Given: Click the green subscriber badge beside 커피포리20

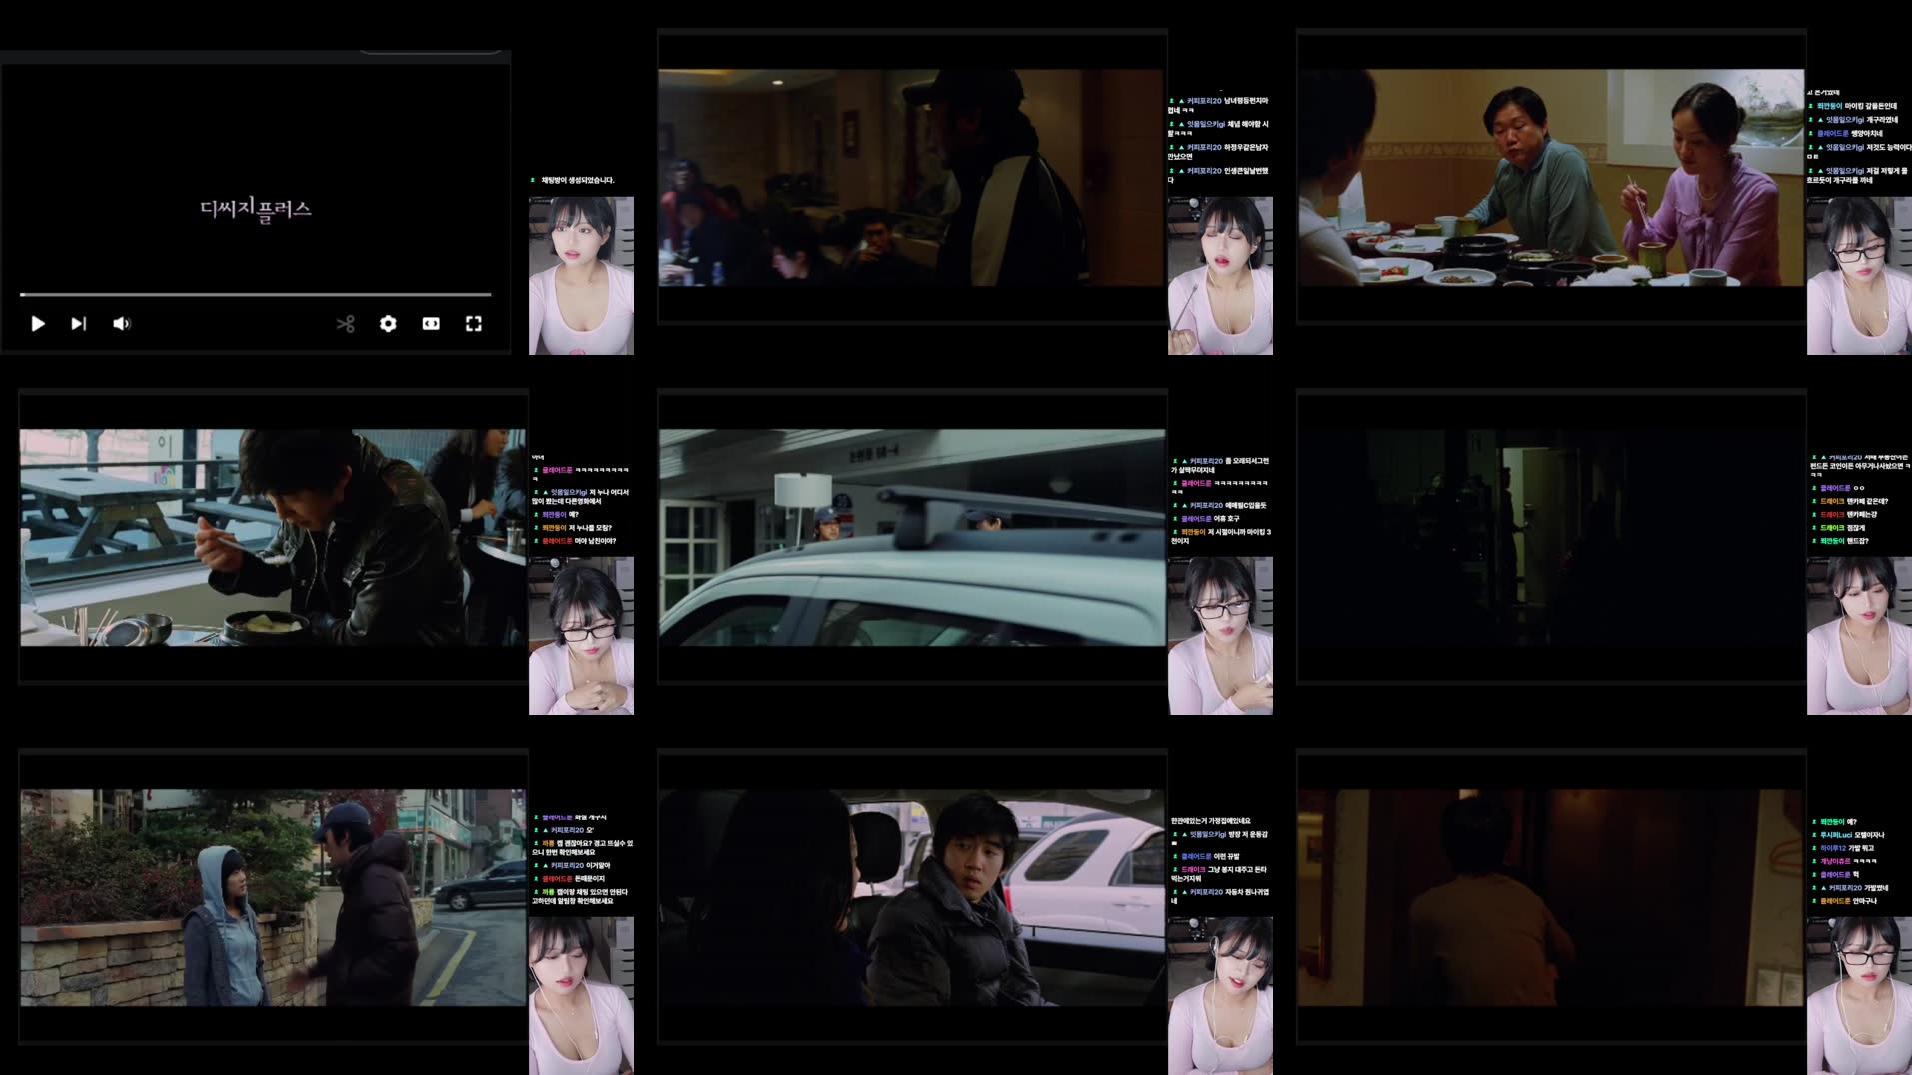Looking at the screenshot, I should 1172,100.
